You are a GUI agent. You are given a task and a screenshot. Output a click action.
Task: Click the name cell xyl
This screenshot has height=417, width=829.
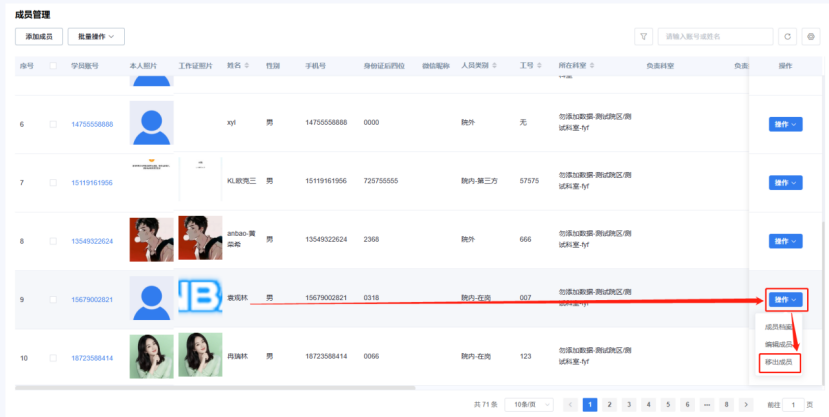(232, 123)
